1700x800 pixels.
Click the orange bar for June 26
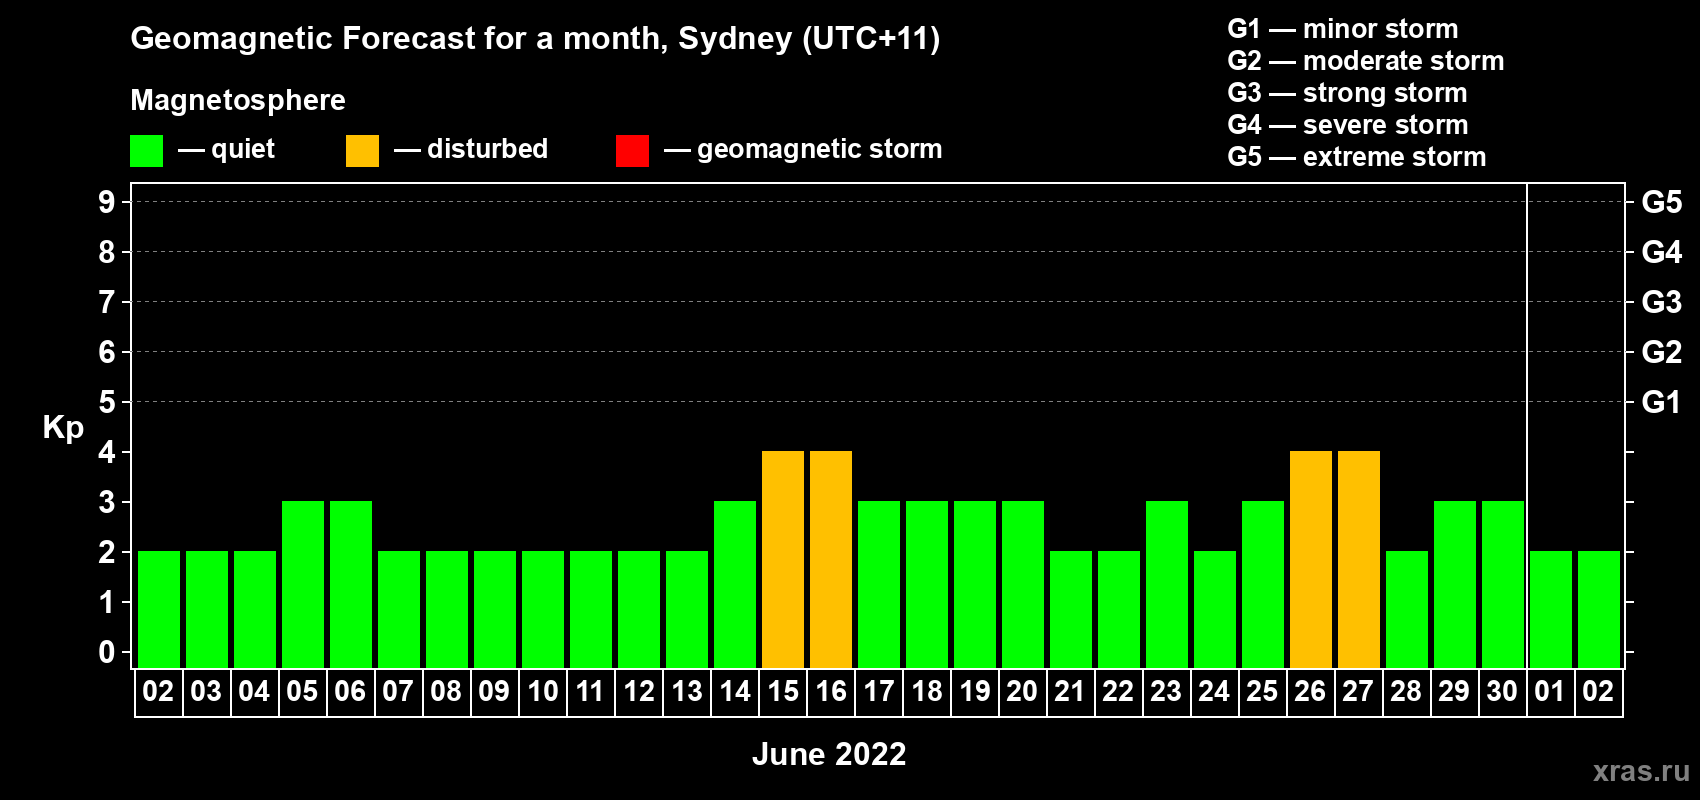[x=1311, y=559]
